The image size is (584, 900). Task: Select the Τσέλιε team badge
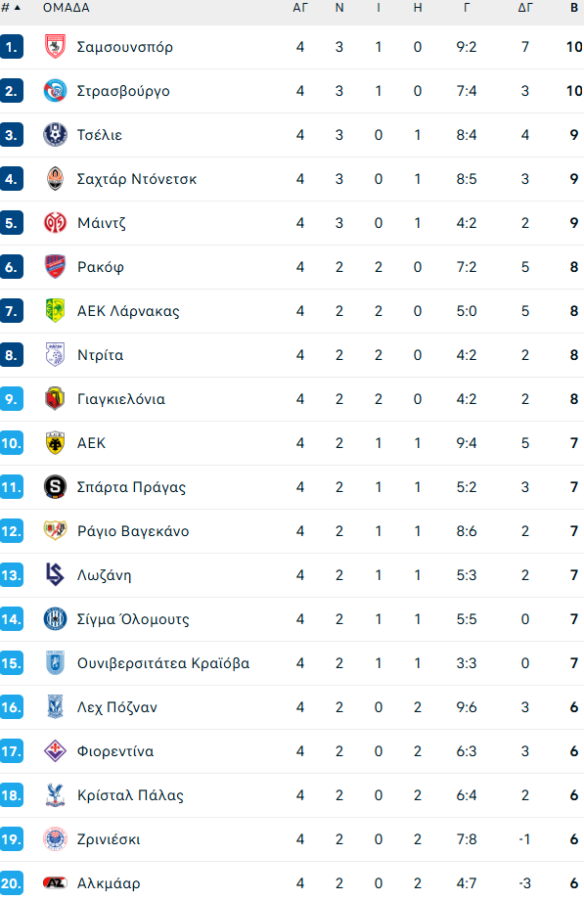tap(55, 134)
